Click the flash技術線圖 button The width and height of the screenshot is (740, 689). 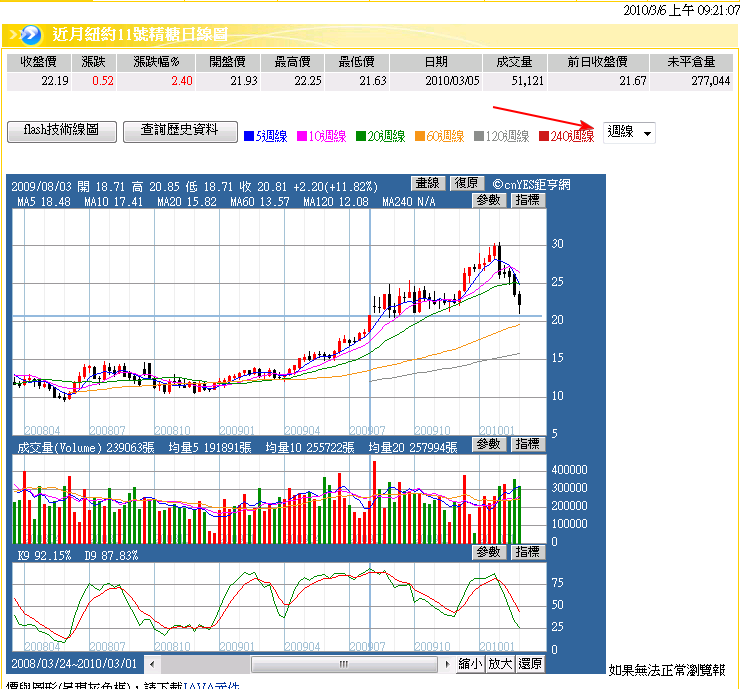click(x=62, y=131)
